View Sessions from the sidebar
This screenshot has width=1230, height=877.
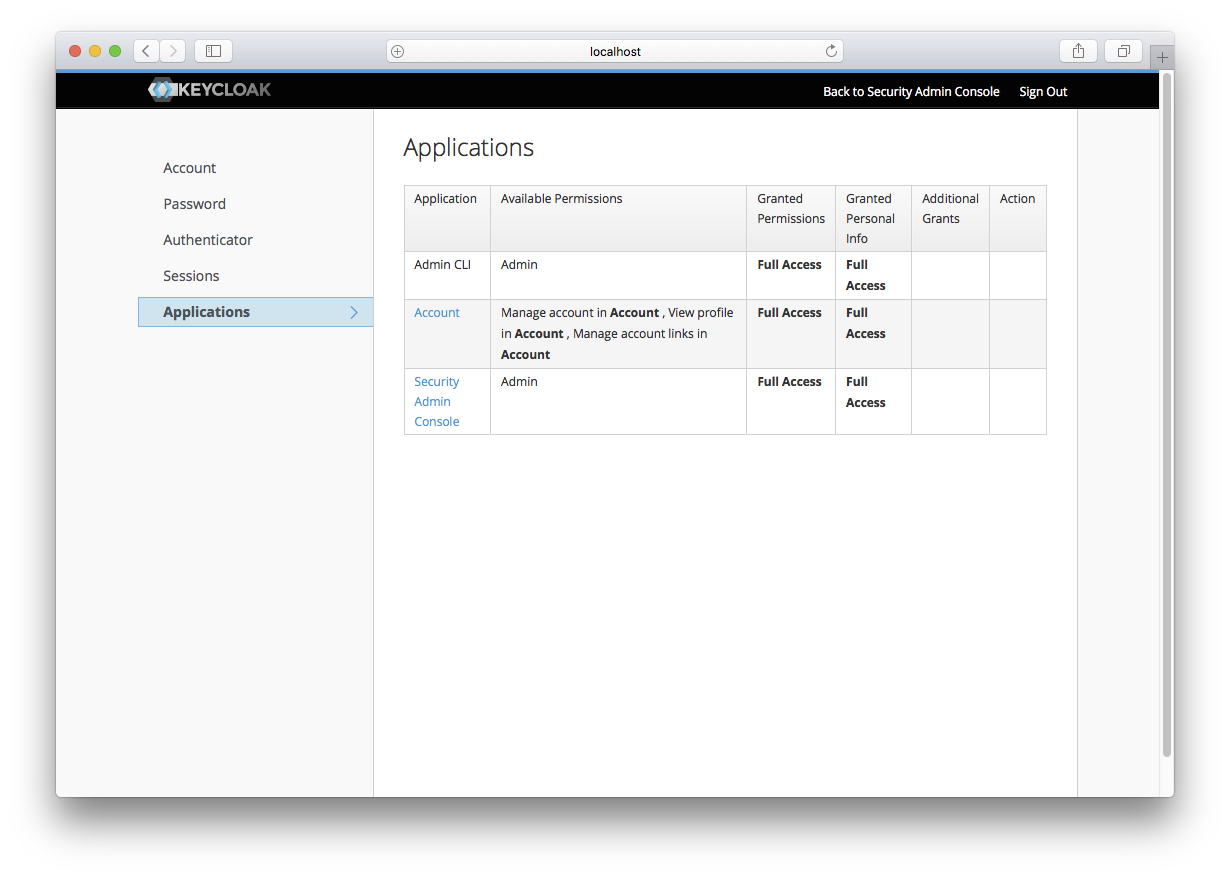click(x=191, y=276)
